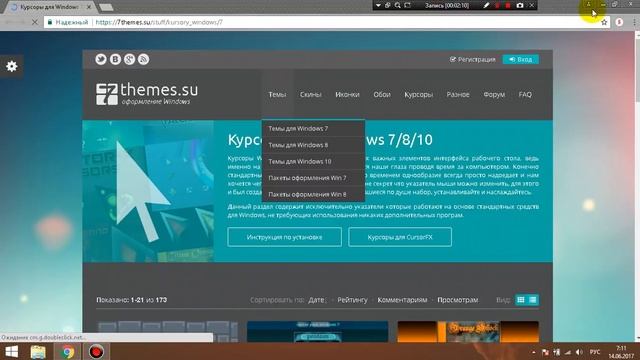Take a snapshot with camera icon

point(520,5)
